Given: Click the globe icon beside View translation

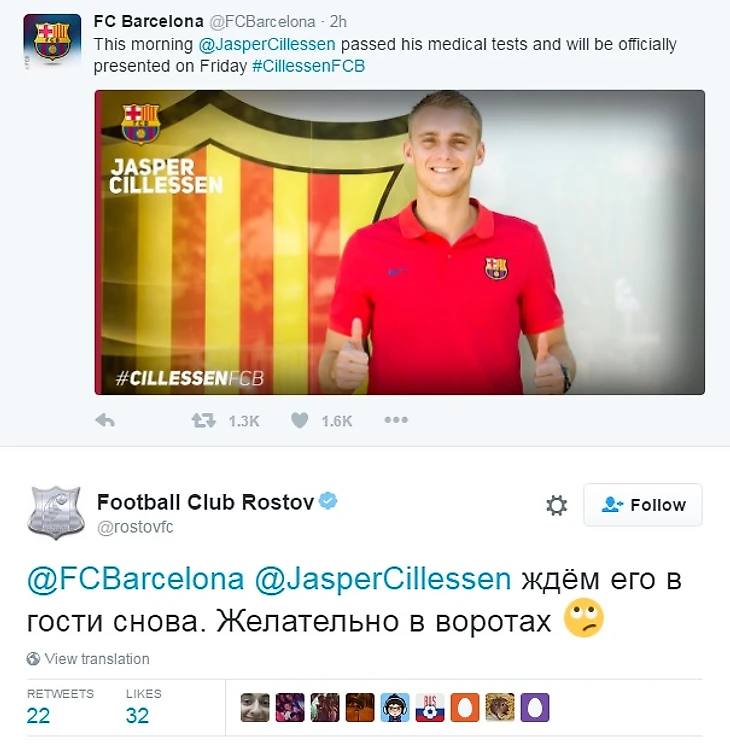Looking at the screenshot, I should click(x=33, y=659).
